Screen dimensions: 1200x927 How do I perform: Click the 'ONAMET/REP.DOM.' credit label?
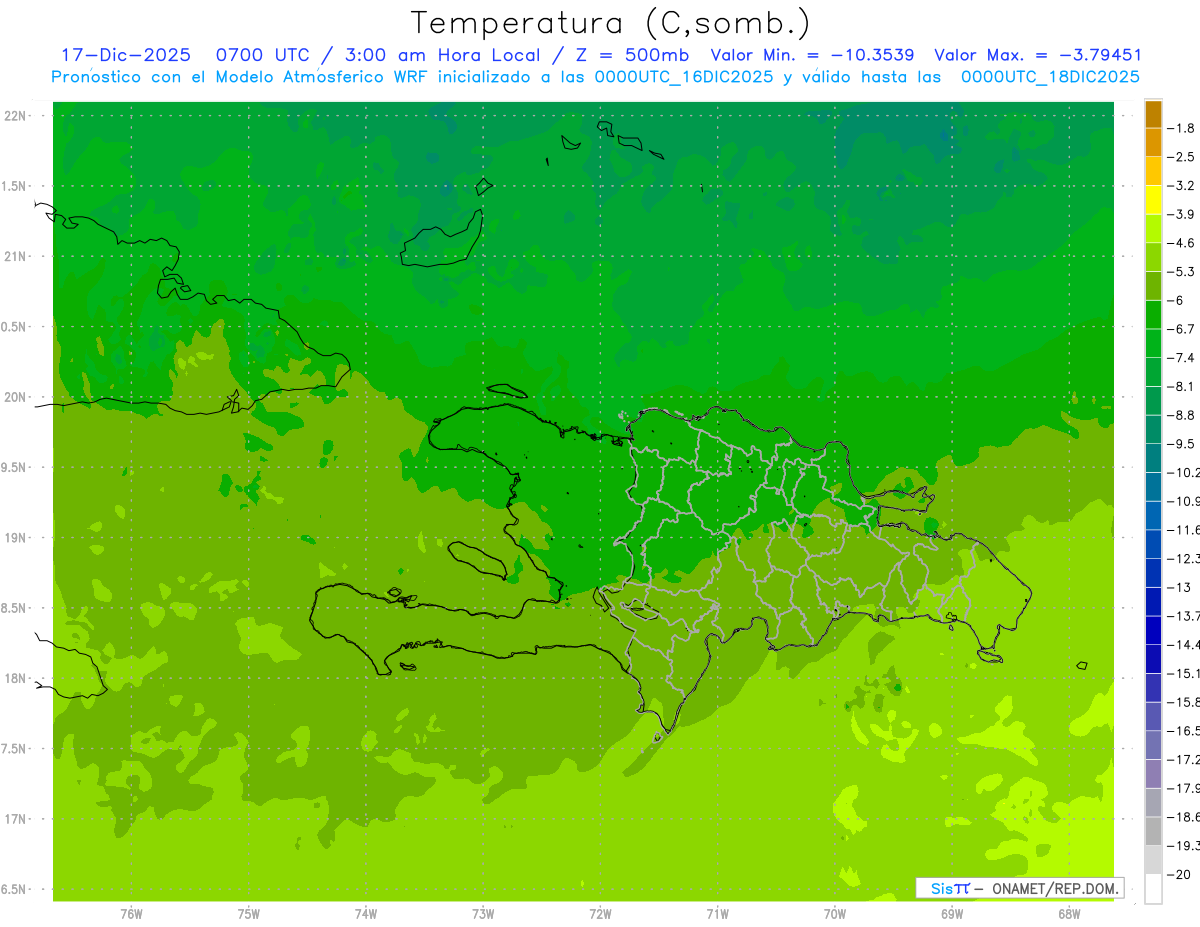tap(1055, 888)
